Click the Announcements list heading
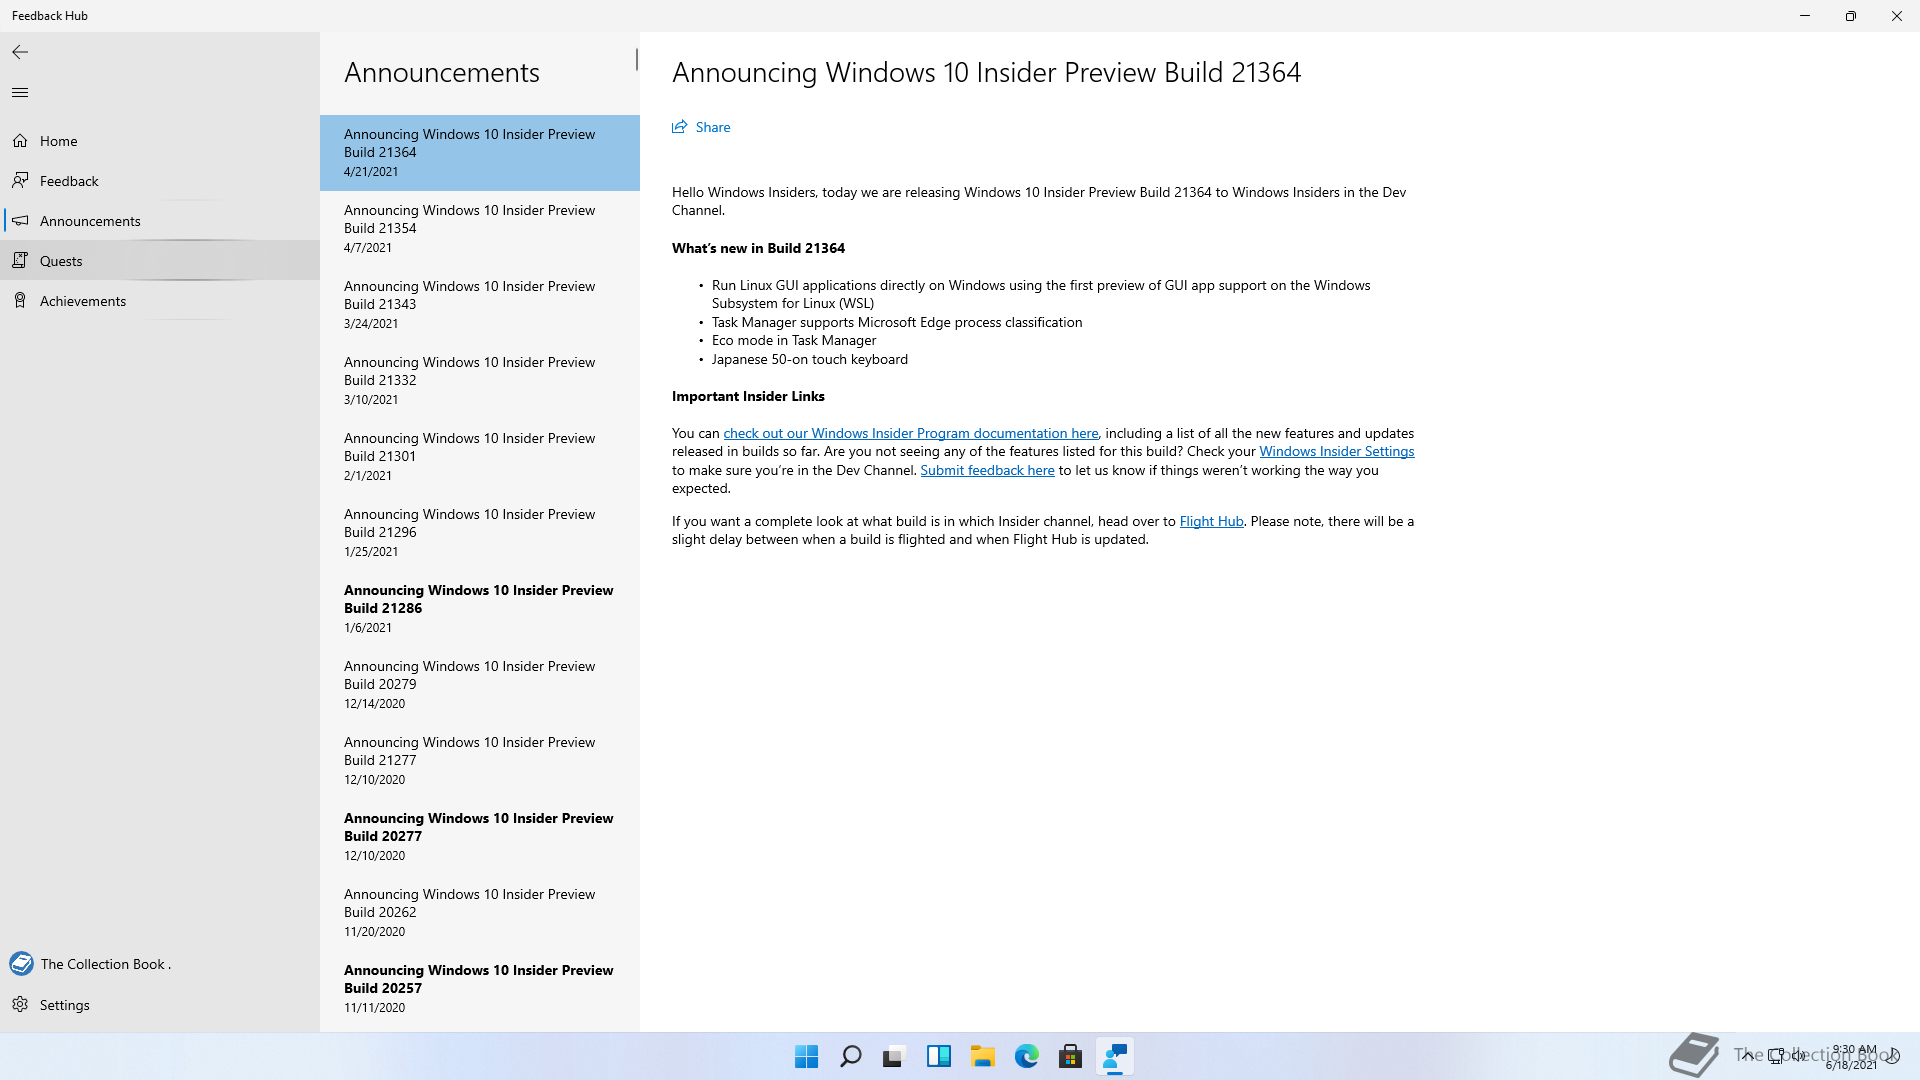The width and height of the screenshot is (1920, 1080). (442, 72)
